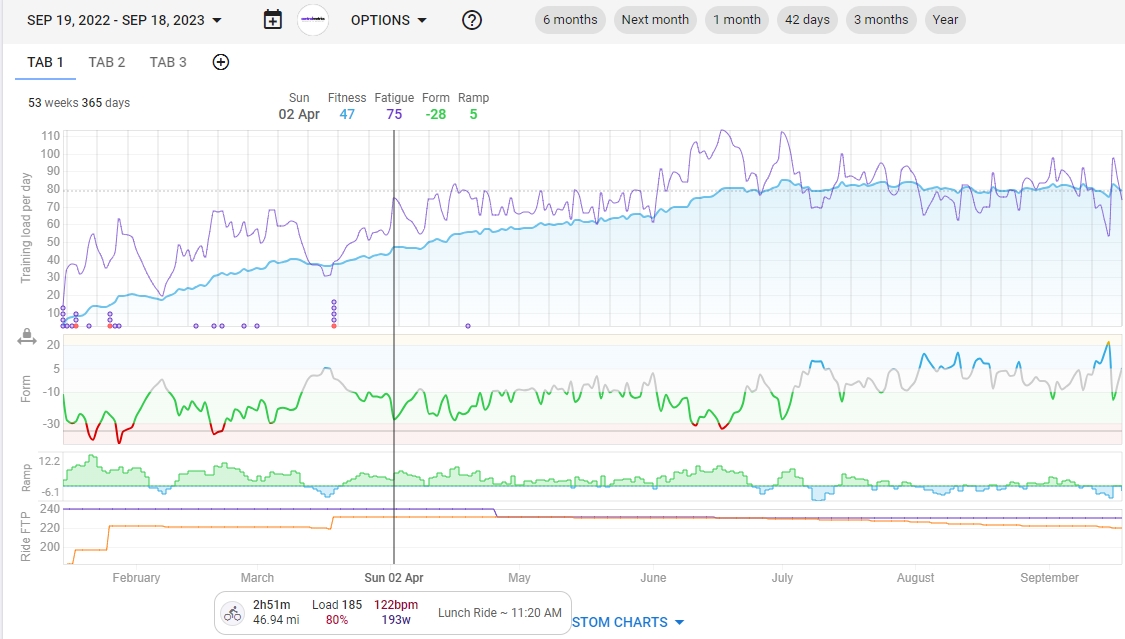1125x639 pixels.
Task: Click the help question mark icon
Action: [472, 20]
